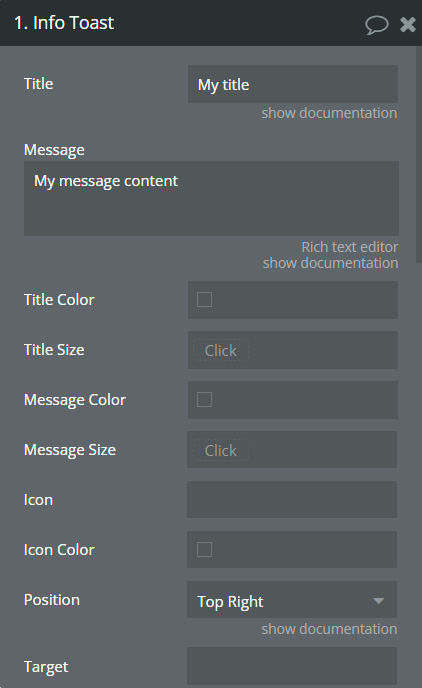Click the Message Color swatch box
The width and height of the screenshot is (422, 688).
pos(204,400)
